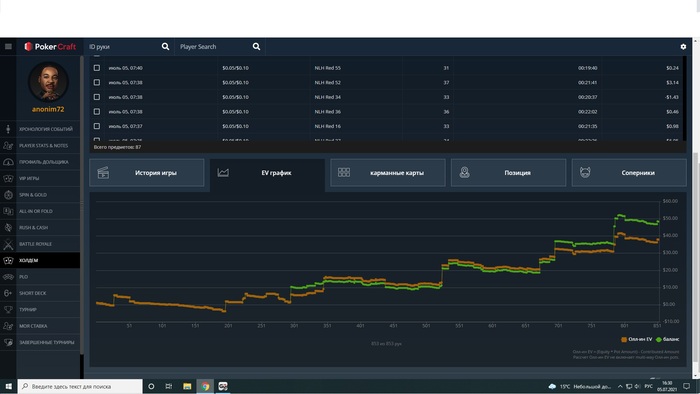Image resolution: width=700 pixels, height=394 pixels.
Task: Select Short Deck 6+ icon
Action: coord(8,293)
